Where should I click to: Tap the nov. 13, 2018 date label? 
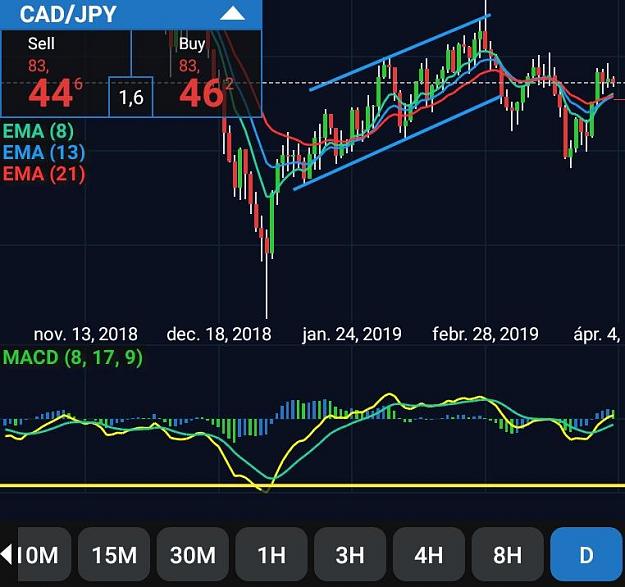(86, 334)
